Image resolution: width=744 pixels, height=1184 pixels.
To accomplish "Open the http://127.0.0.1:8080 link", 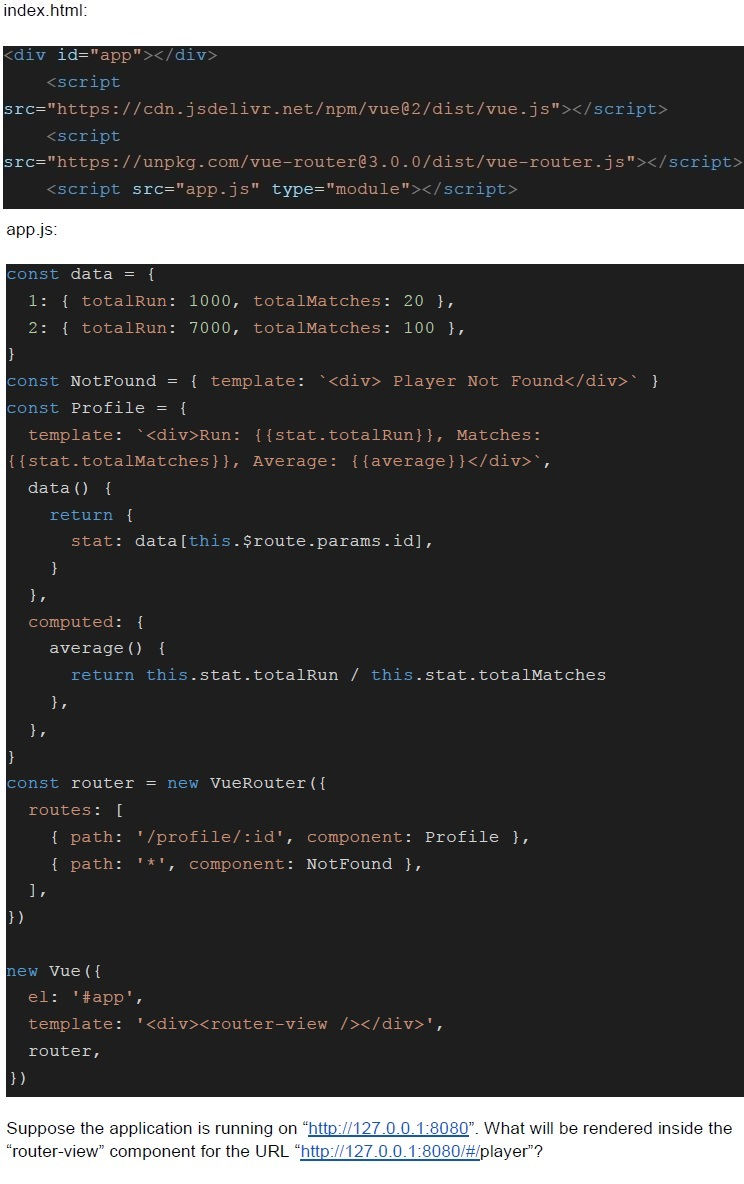I will tap(388, 1128).
